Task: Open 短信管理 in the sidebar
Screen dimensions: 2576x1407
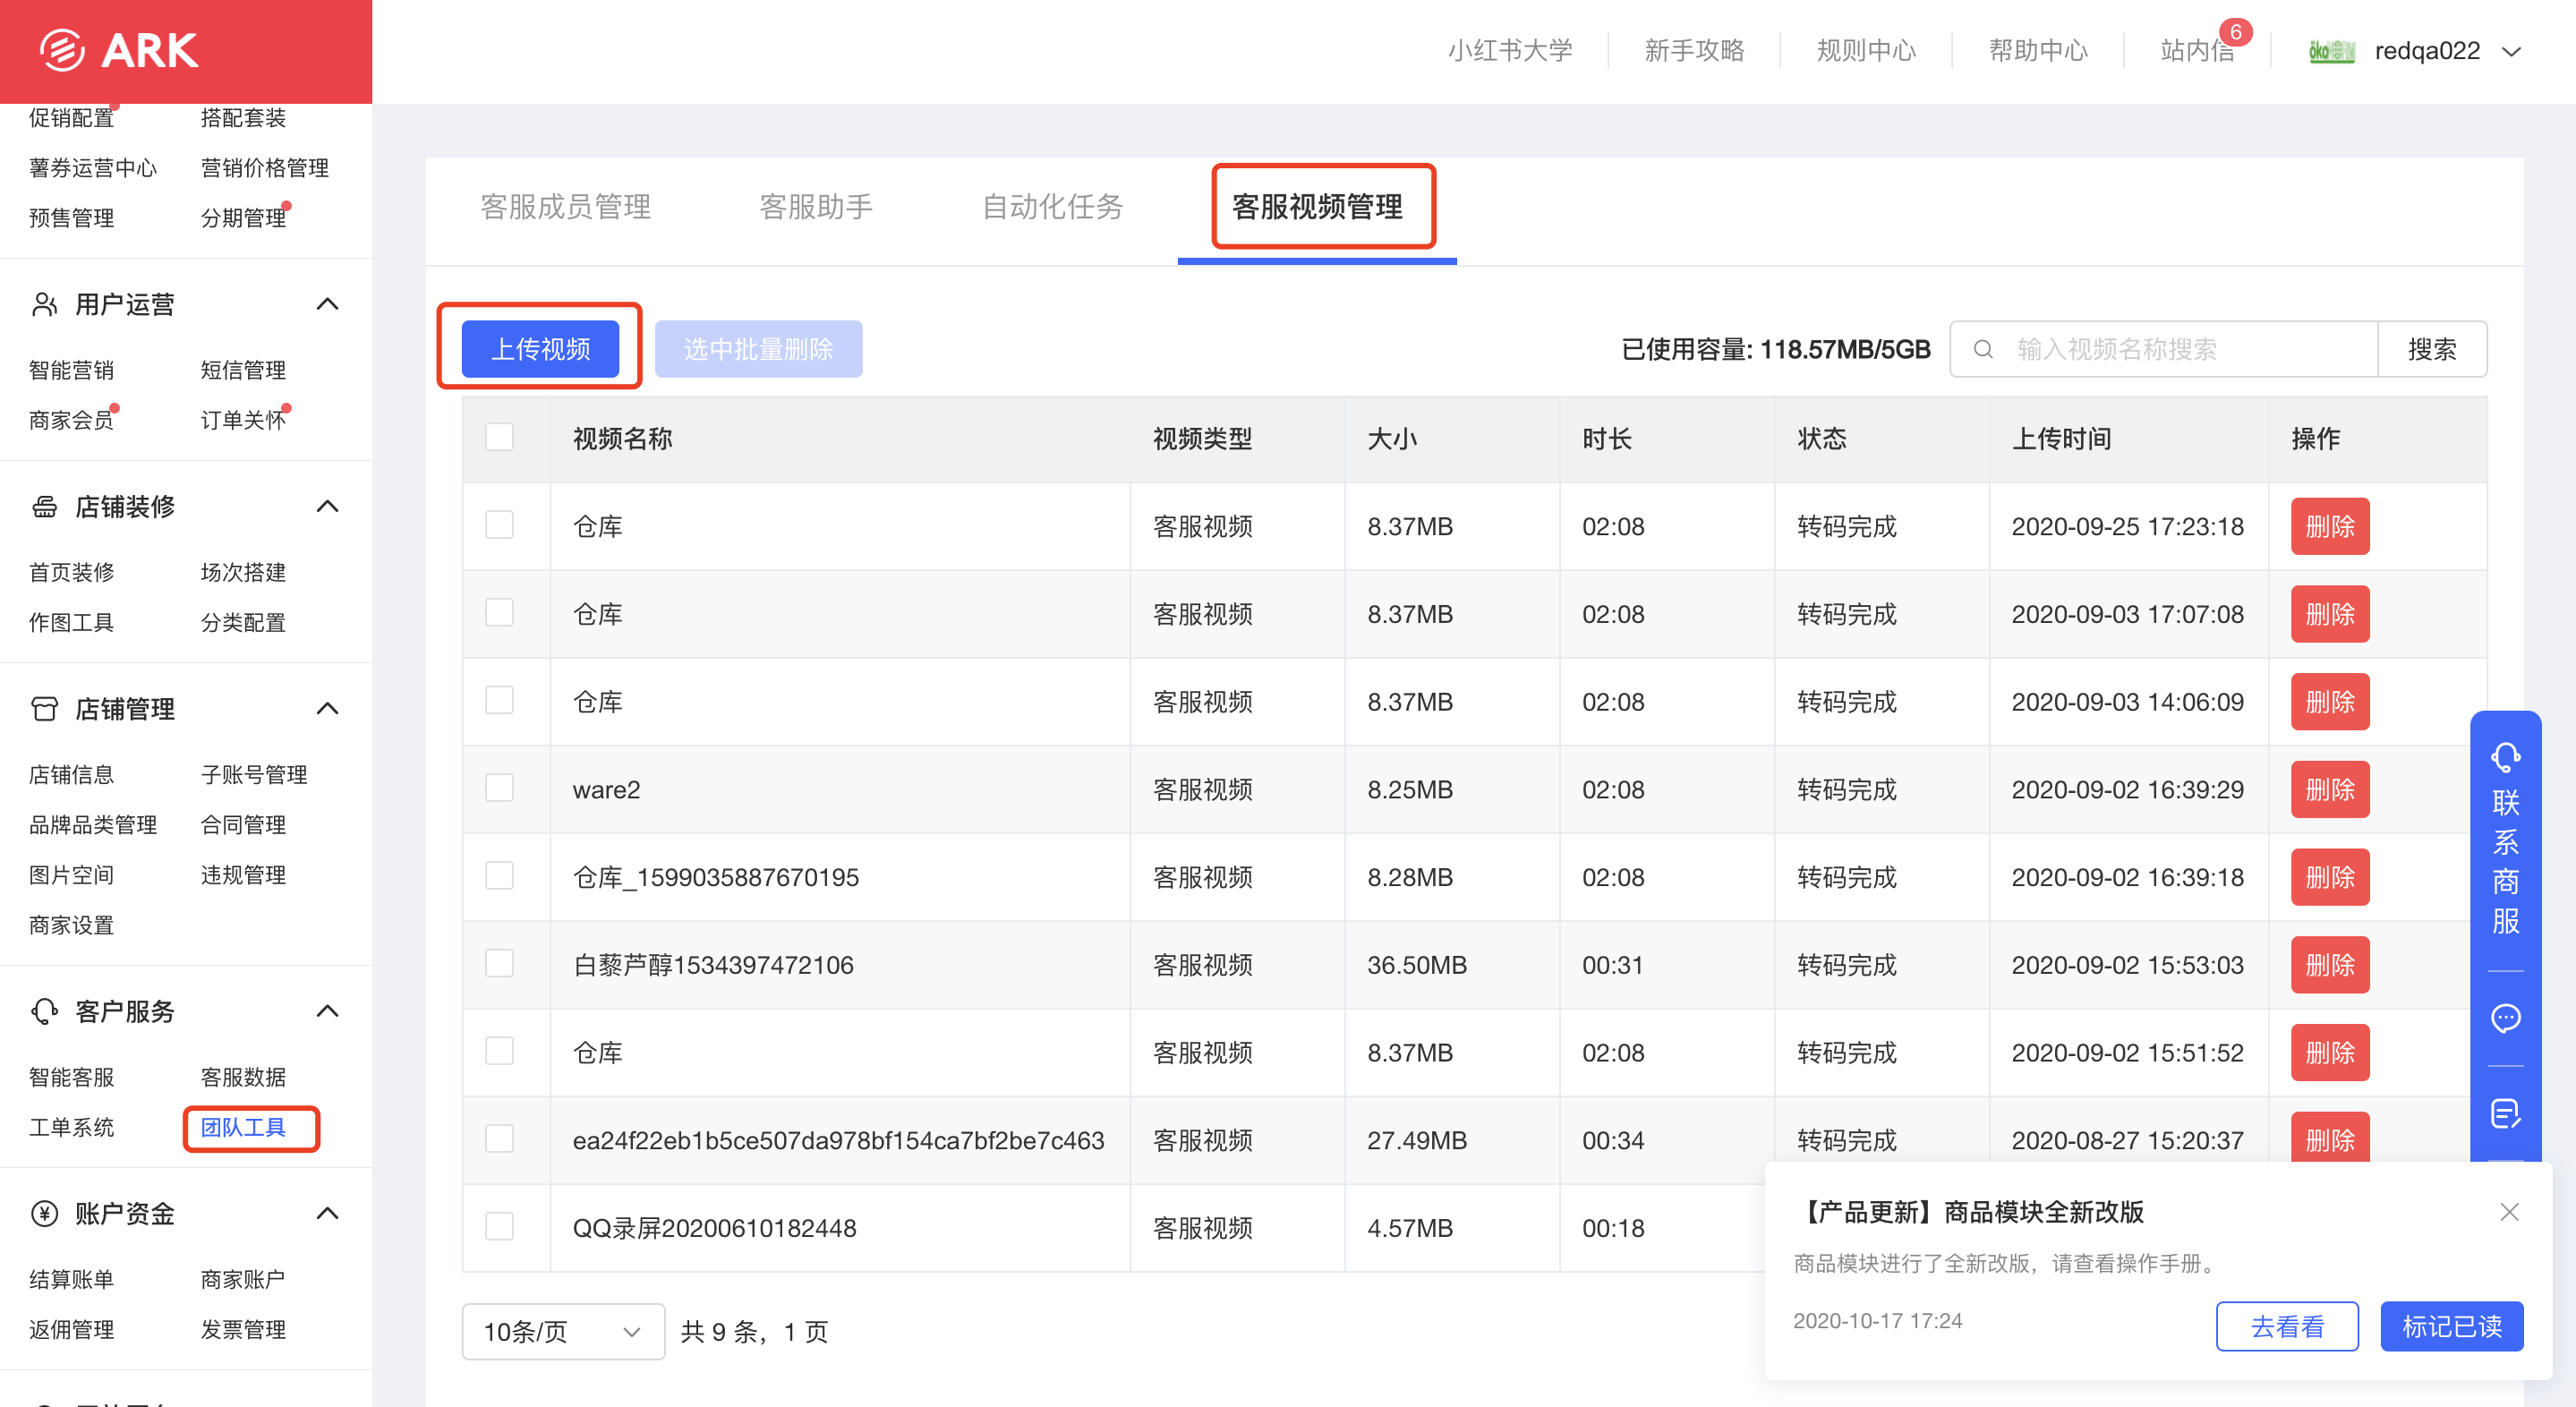Action: [243, 370]
